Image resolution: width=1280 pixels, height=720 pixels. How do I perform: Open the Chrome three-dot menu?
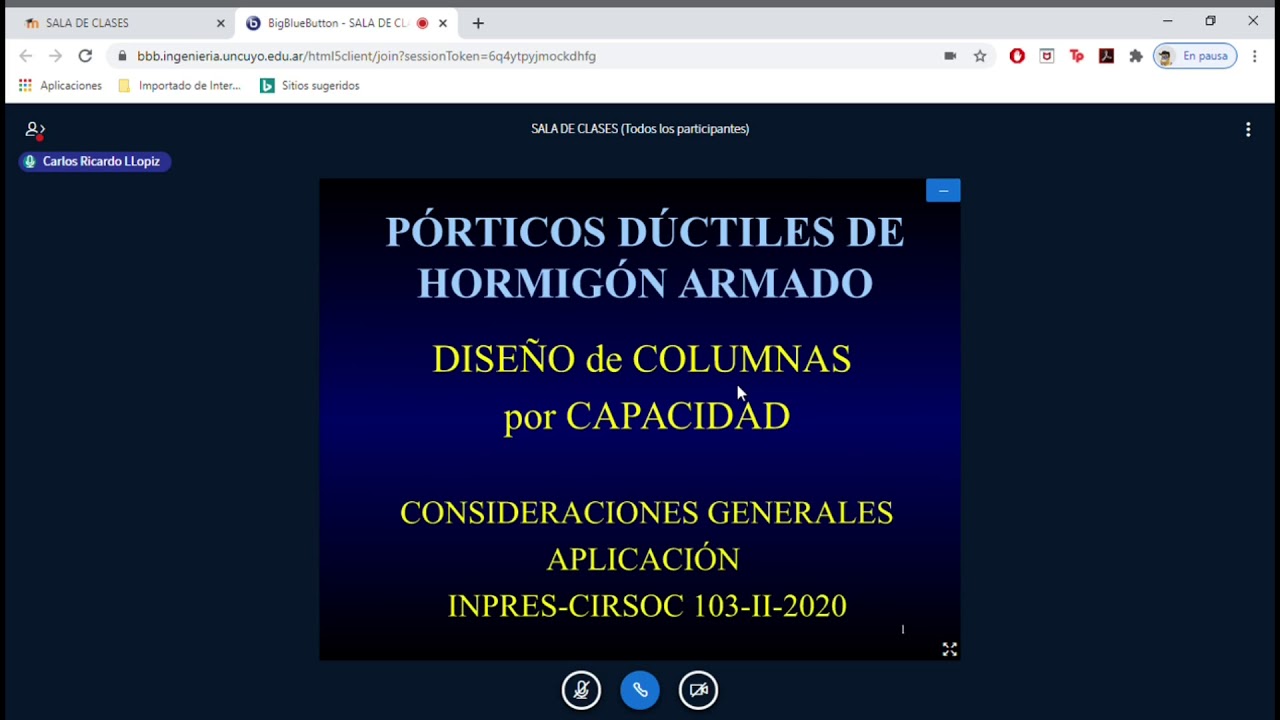(1254, 56)
